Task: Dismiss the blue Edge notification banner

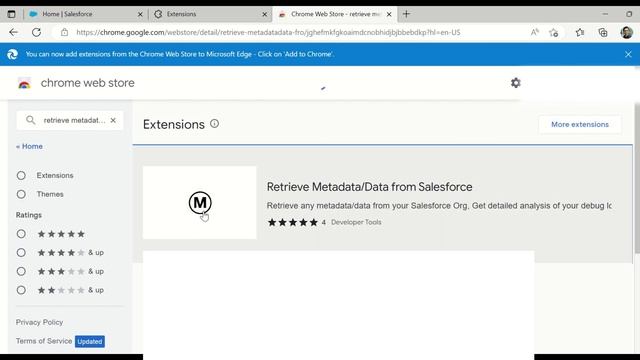Action: coord(628,54)
